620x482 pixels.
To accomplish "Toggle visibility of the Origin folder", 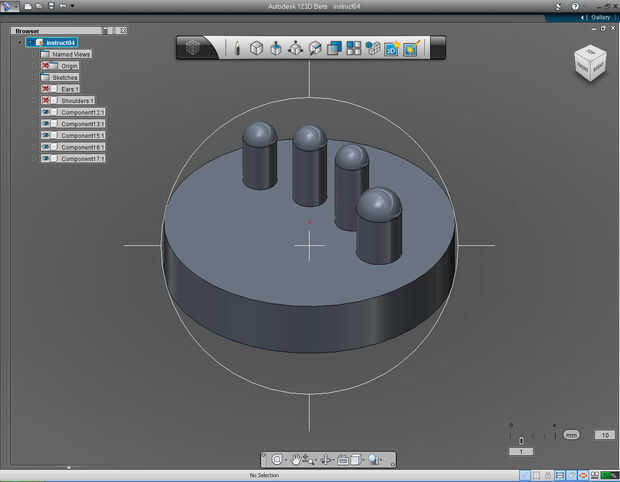I will click(x=46, y=66).
